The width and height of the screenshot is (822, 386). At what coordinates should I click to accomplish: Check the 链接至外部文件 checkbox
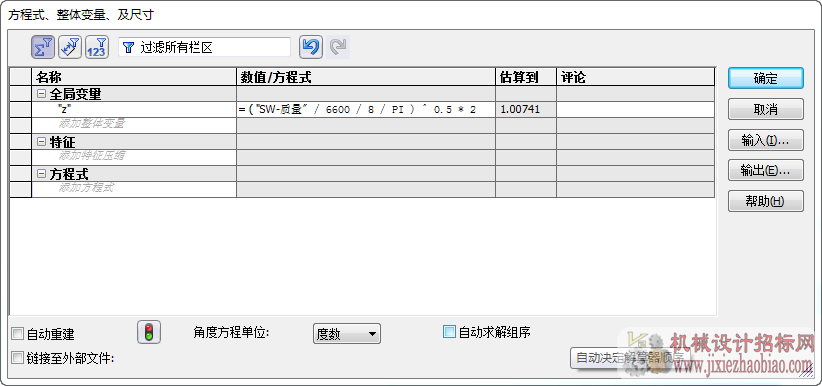click(x=18, y=358)
